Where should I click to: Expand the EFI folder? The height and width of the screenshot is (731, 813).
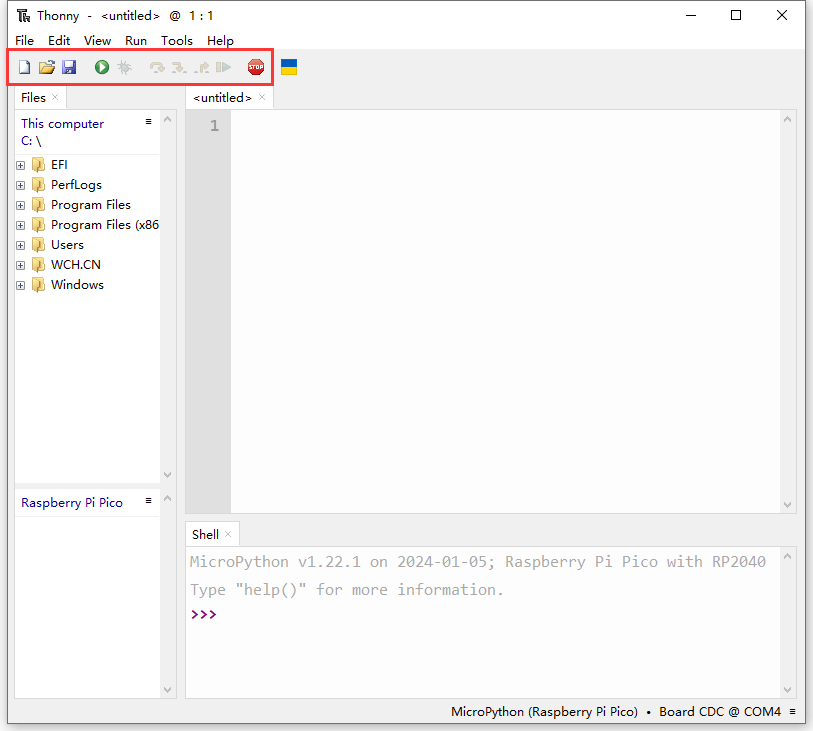21,165
